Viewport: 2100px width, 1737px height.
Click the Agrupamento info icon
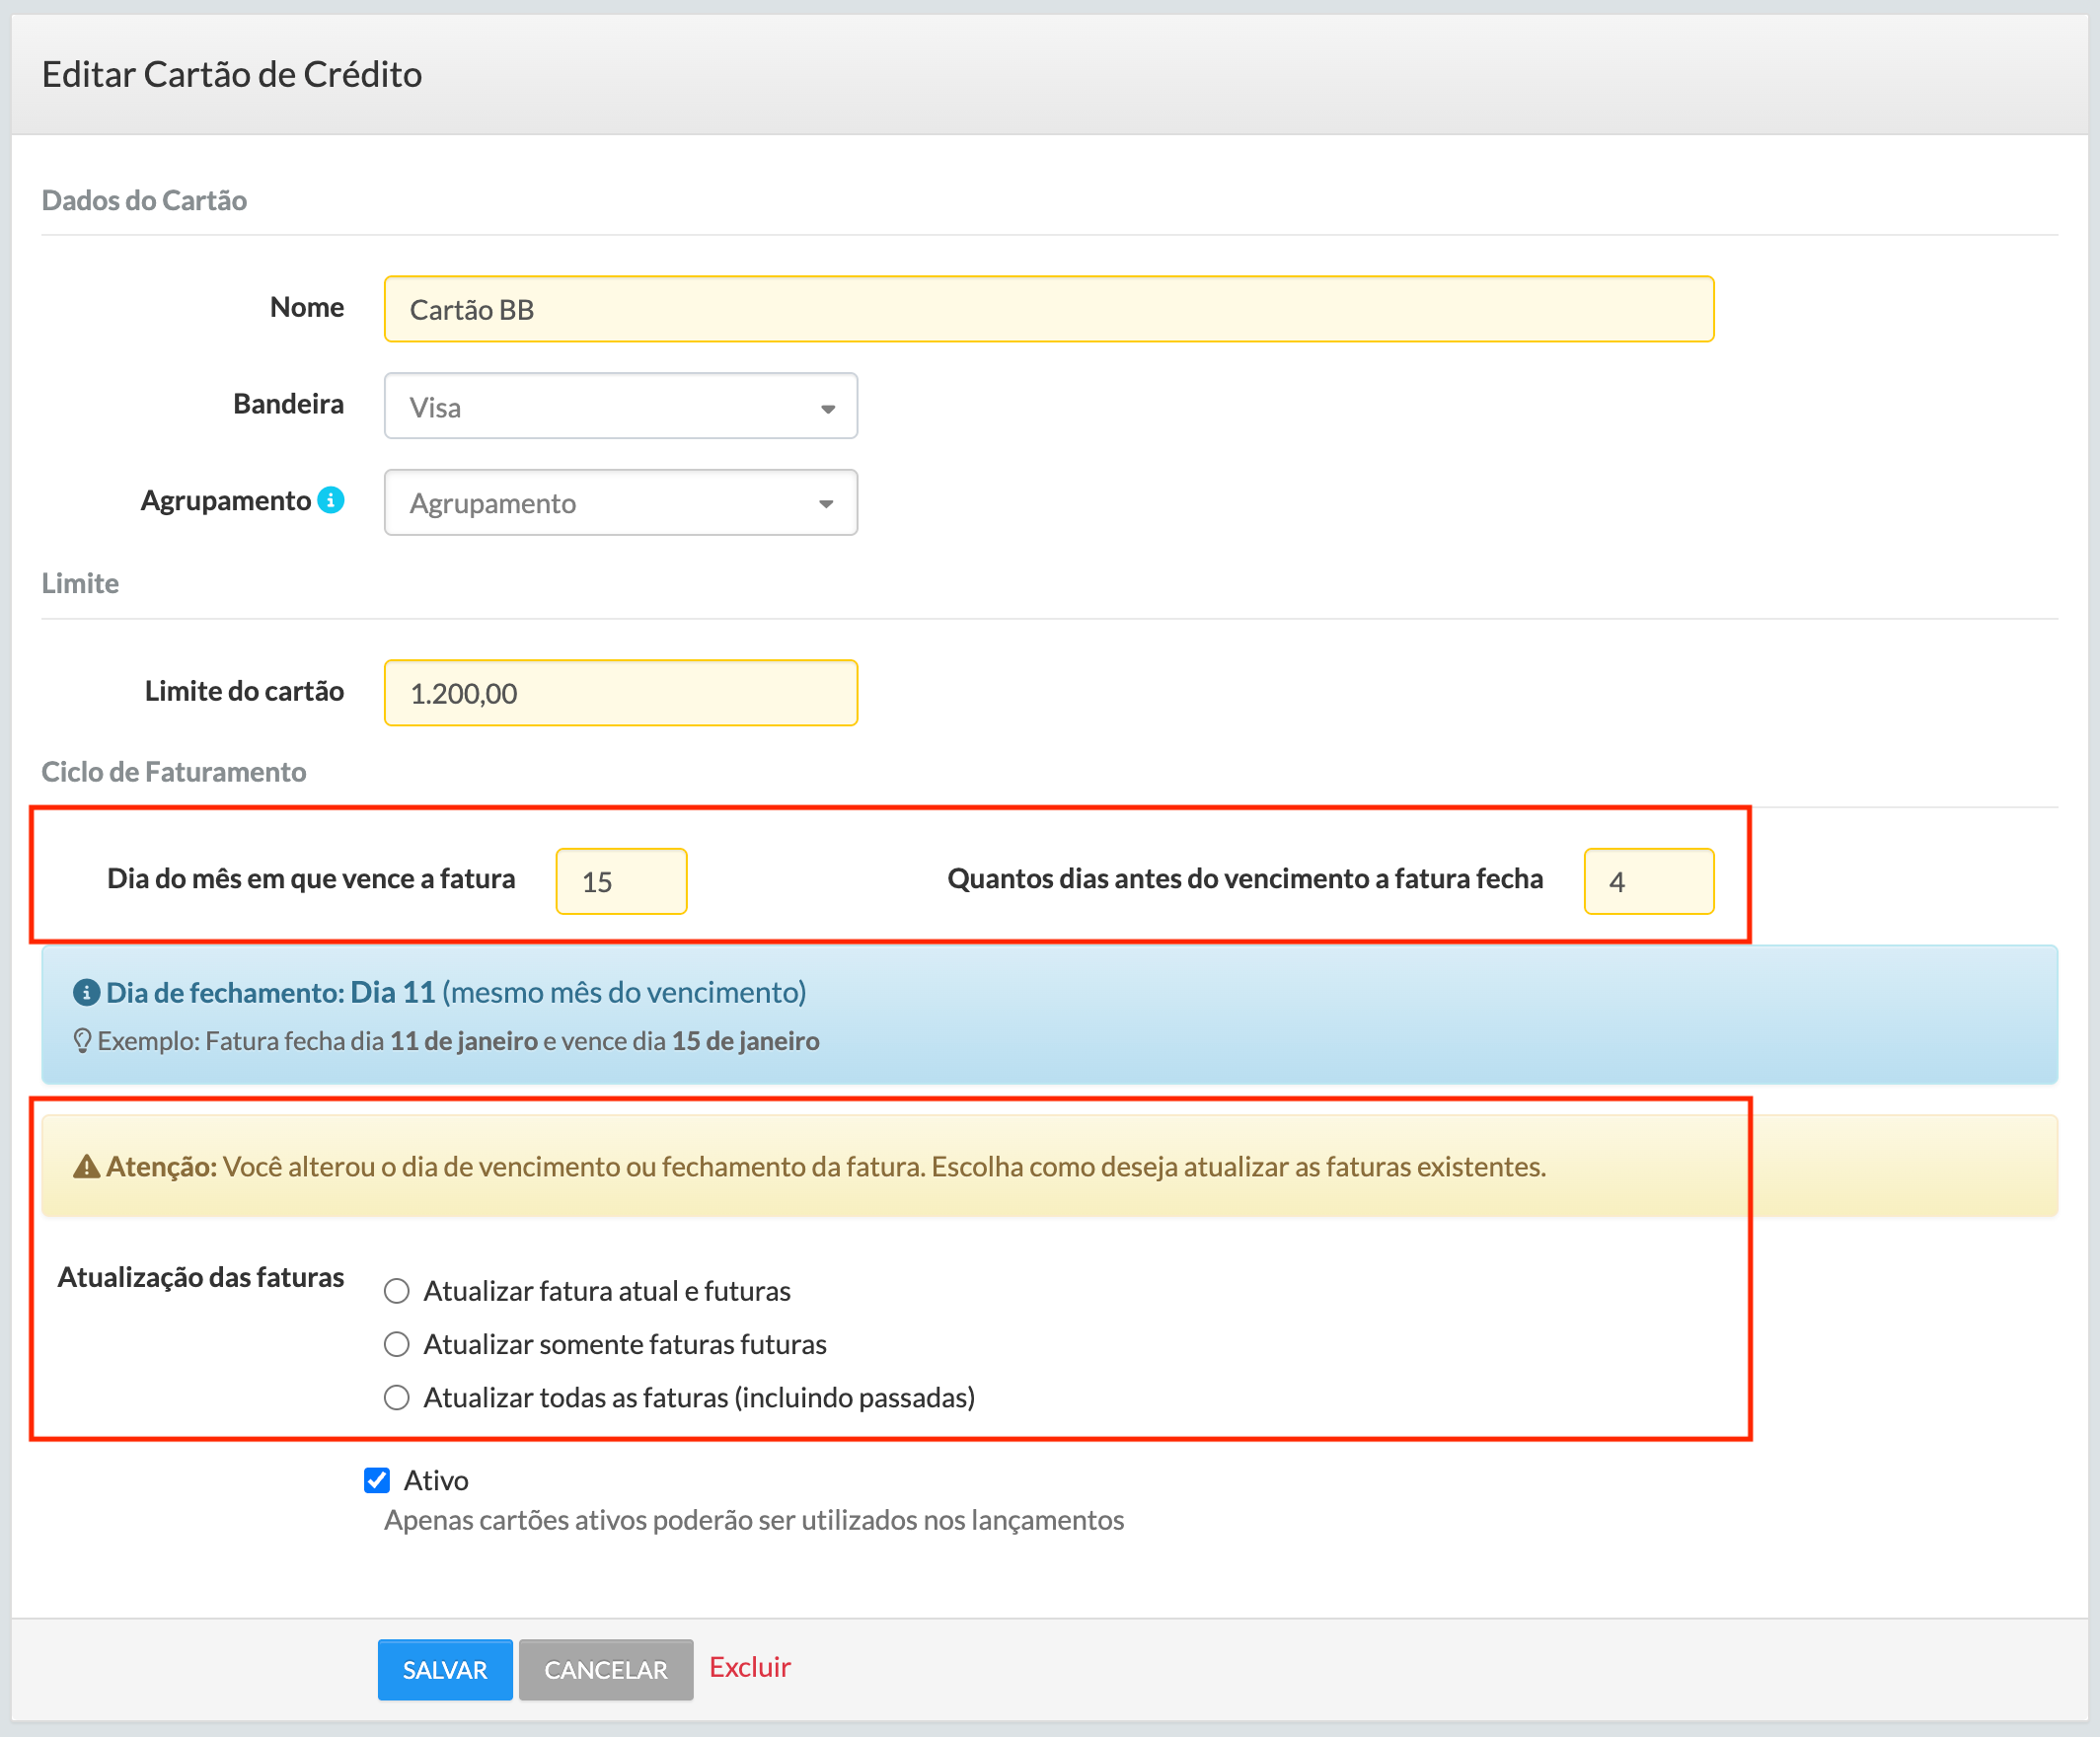(x=331, y=500)
